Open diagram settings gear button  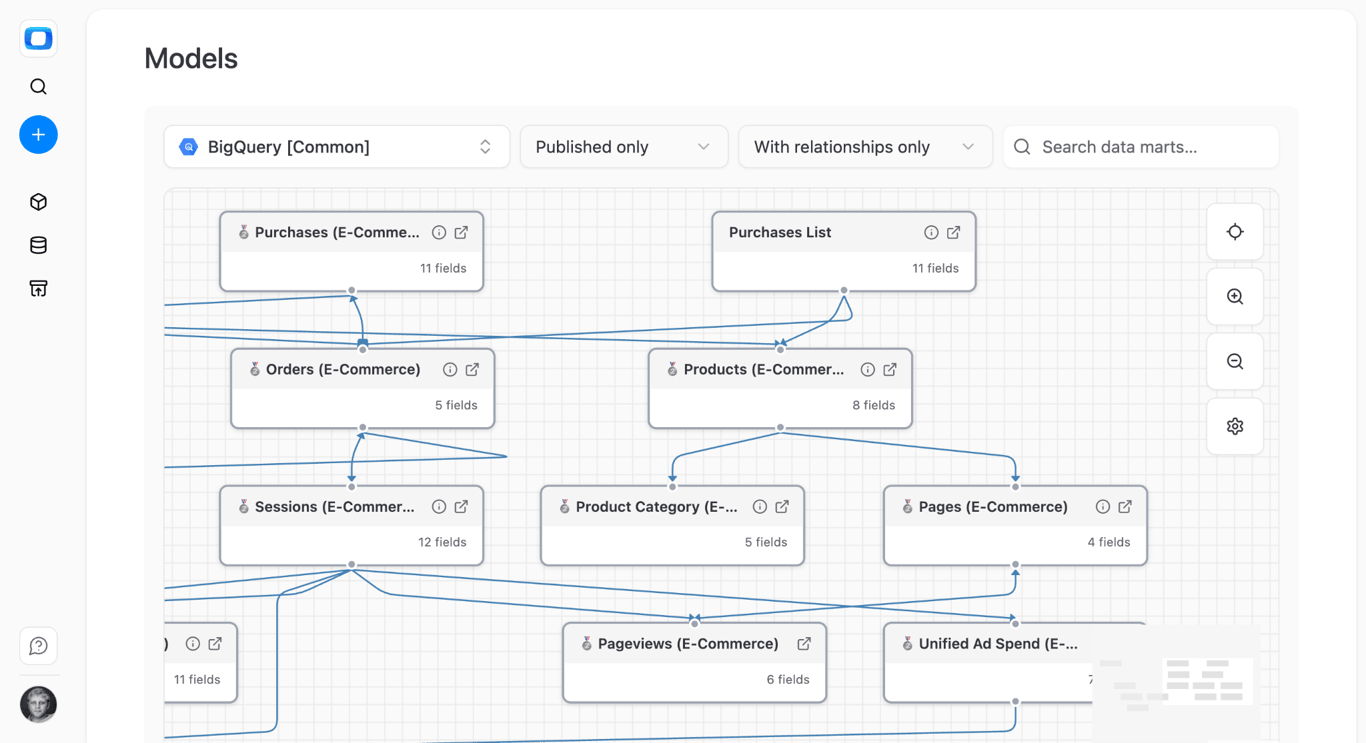pos(1235,426)
